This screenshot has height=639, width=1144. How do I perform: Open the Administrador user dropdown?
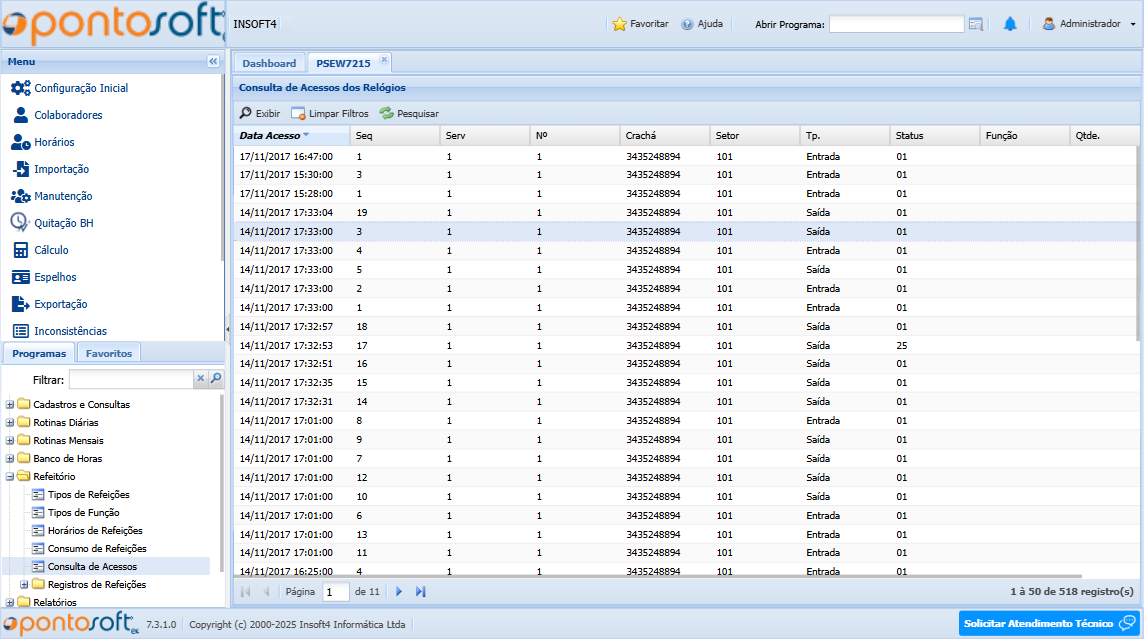pos(1088,24)
